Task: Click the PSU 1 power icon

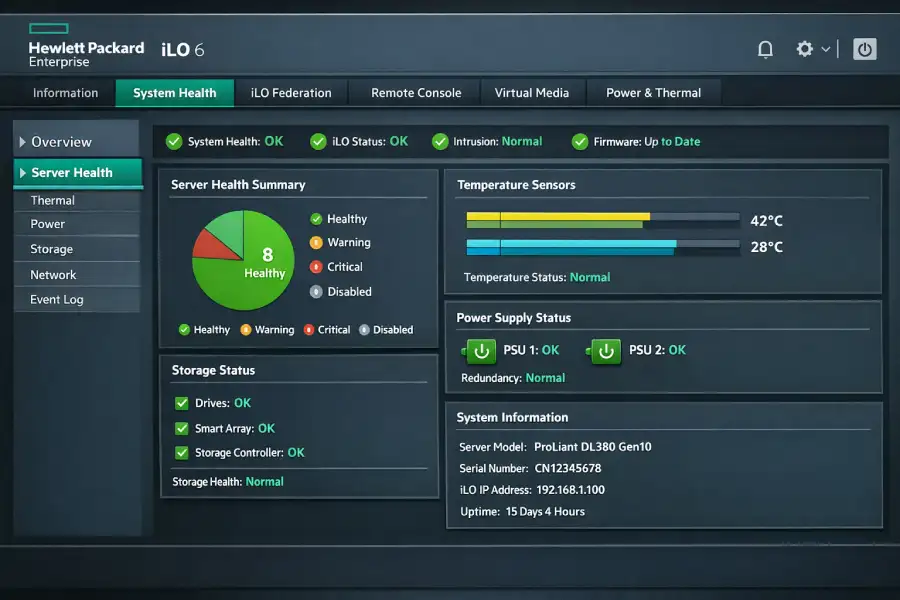Action: coord(481,351)
